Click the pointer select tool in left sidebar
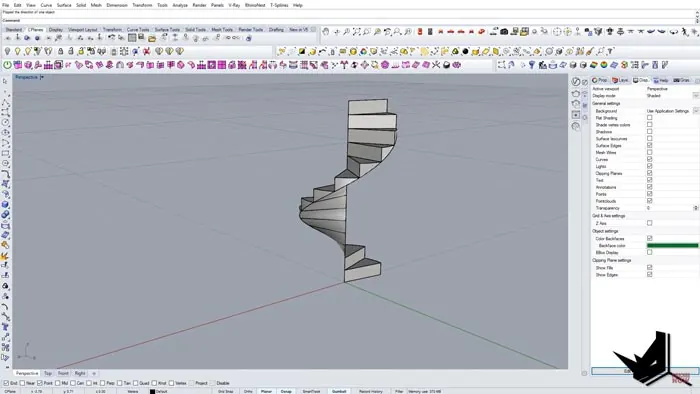Screen dimensions: 700x394 [x=5, y=82]
